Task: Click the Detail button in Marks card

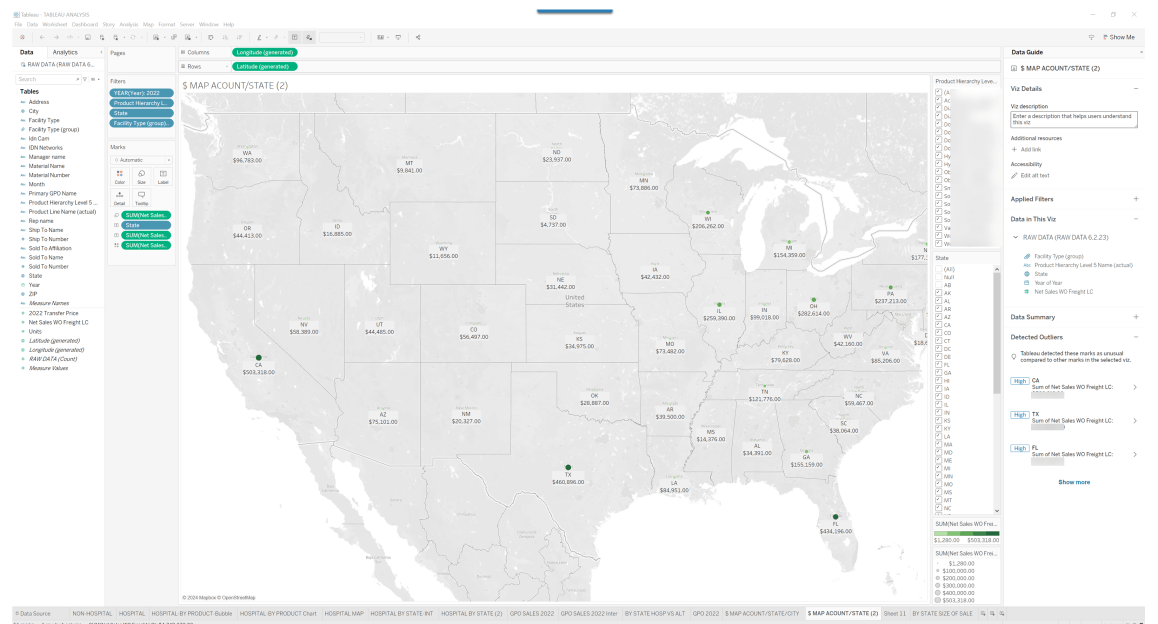Action: coord(120,198)
